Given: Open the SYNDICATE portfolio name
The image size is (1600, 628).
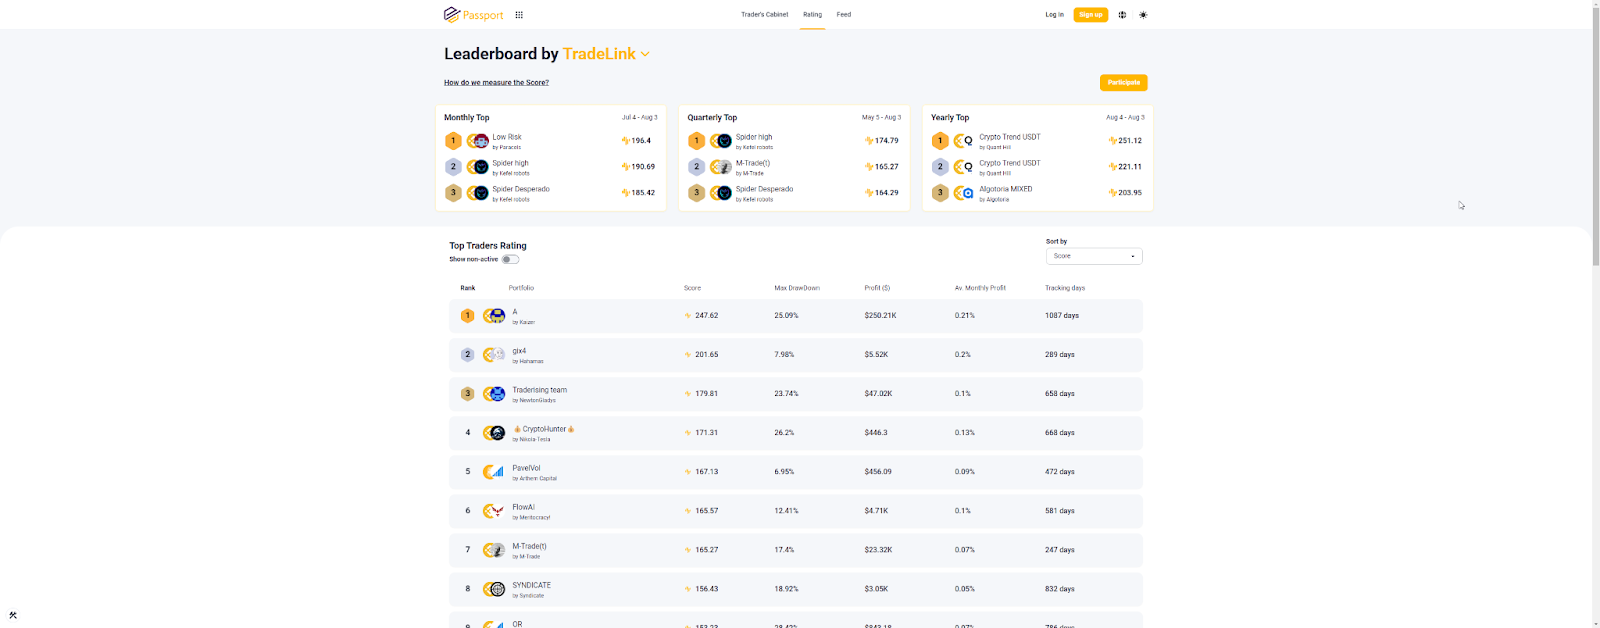Looking at the screenshot, I should (x=531, y=585).
